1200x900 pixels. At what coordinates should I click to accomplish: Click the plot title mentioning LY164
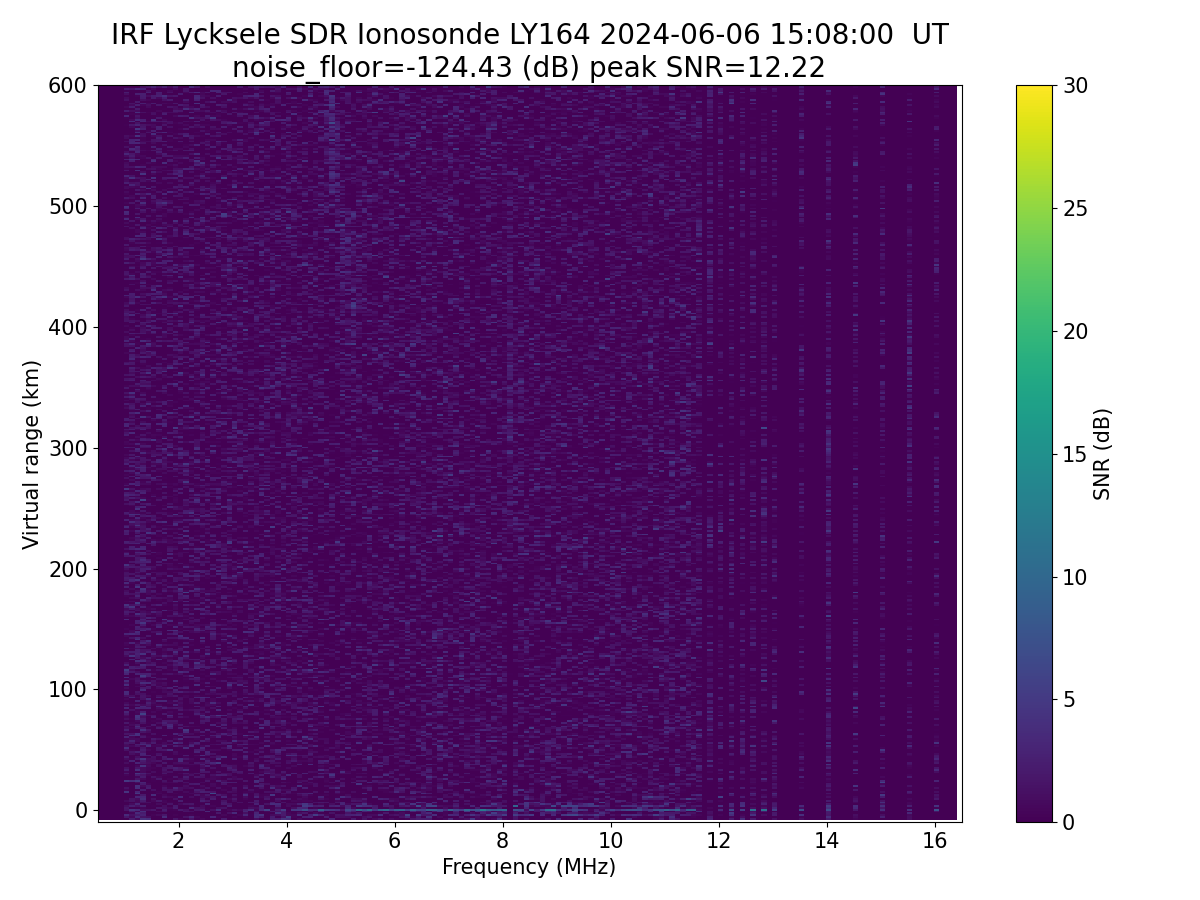(529, 35)
